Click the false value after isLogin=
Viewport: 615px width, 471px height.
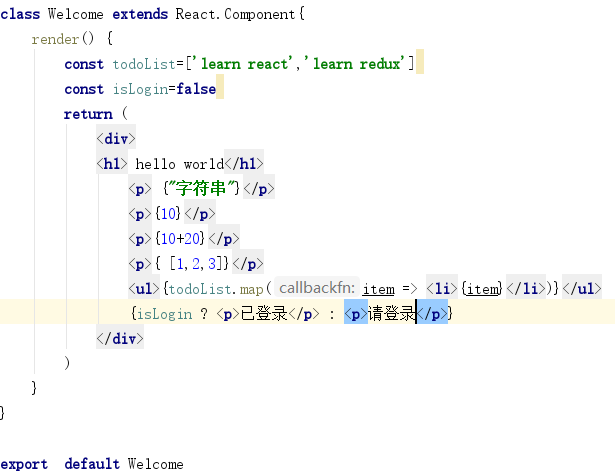(x=196, y=89)
